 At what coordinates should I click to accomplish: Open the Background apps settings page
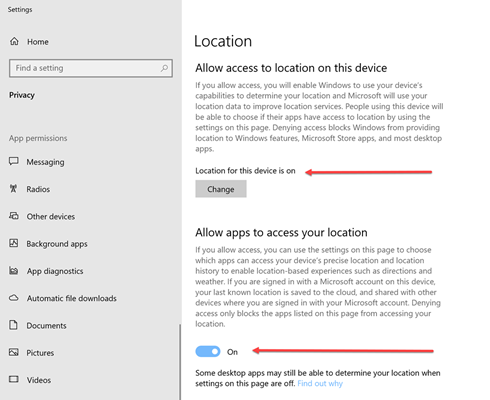pyautogui.click(x=57, y=244)
